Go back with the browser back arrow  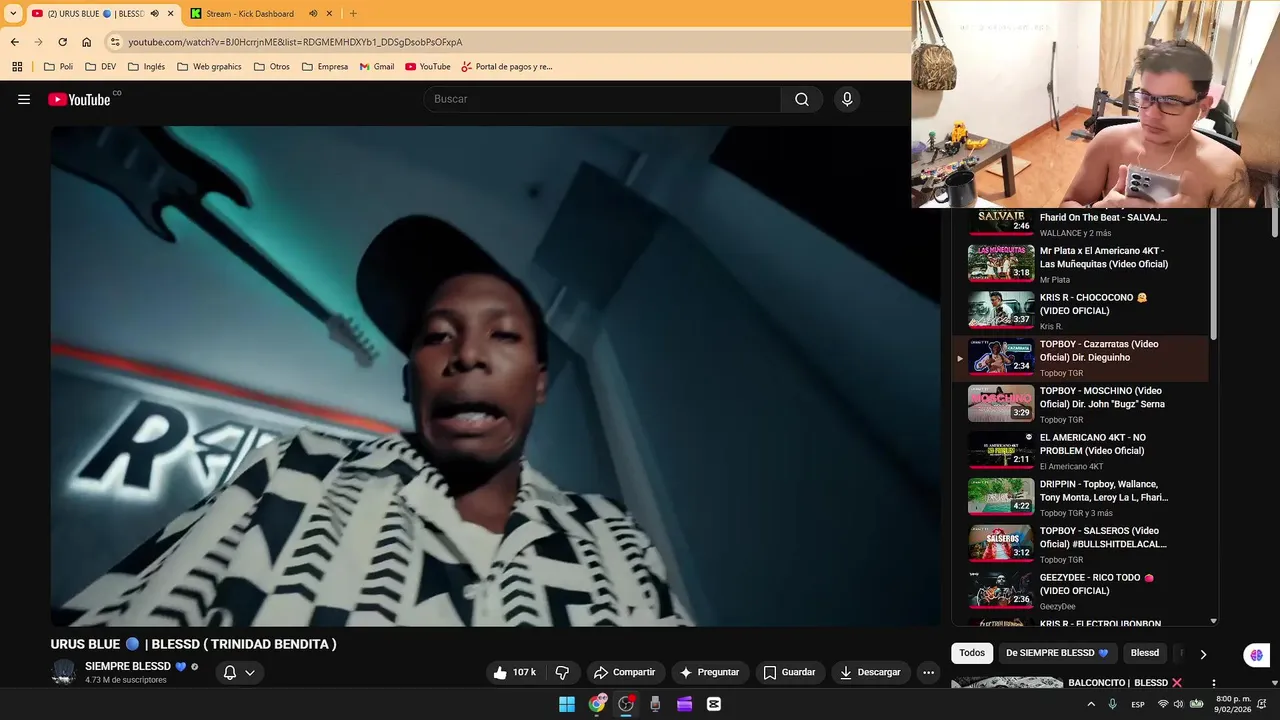pyautogui.click(x=15, y=42)
